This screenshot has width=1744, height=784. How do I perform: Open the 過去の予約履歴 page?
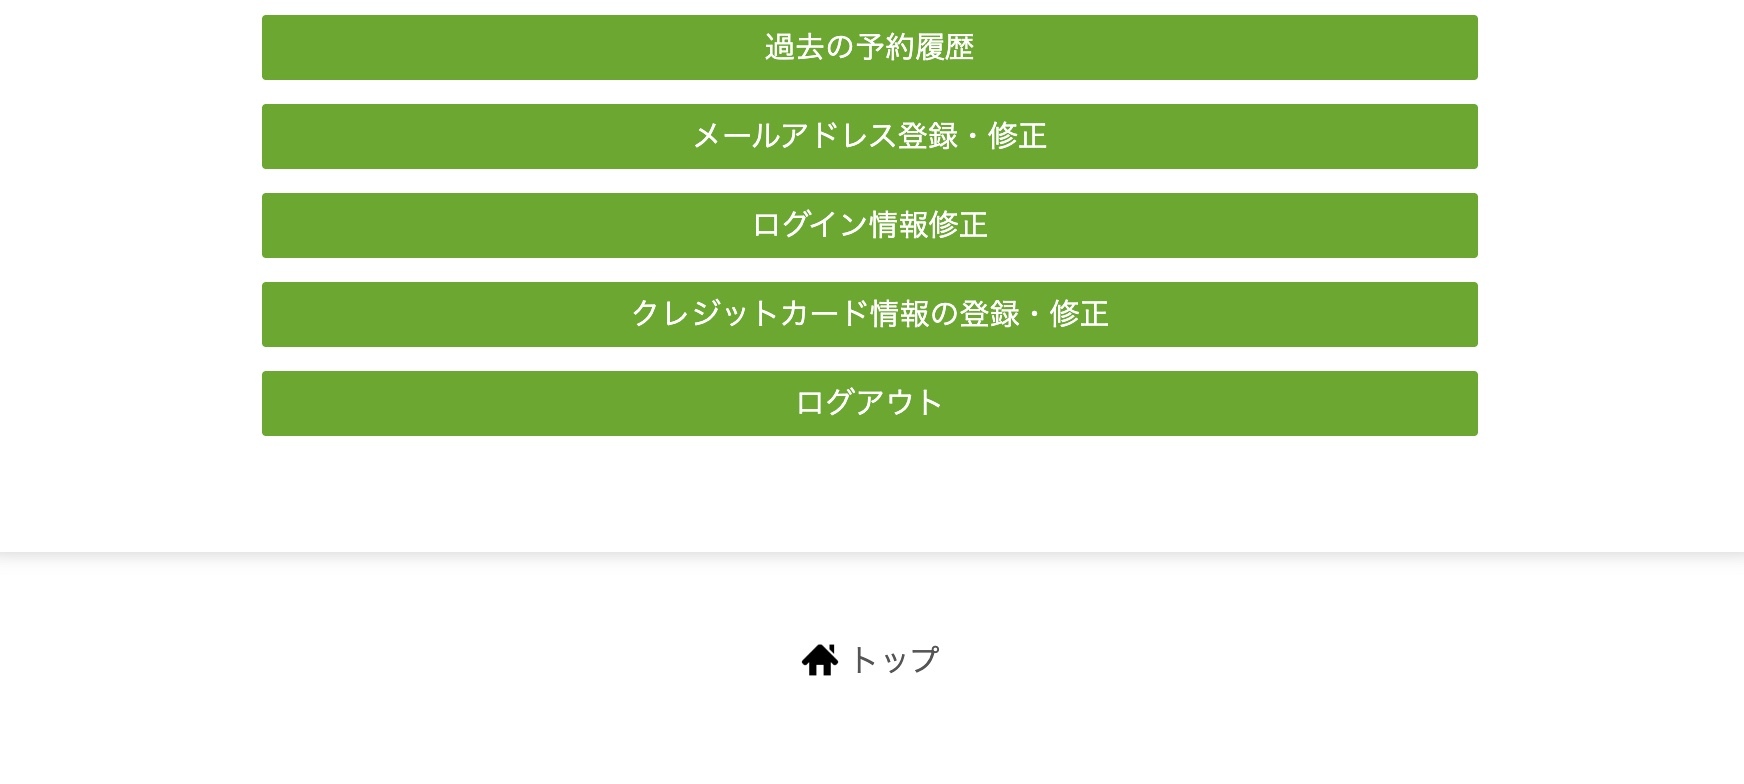click(x=869, y=47)
